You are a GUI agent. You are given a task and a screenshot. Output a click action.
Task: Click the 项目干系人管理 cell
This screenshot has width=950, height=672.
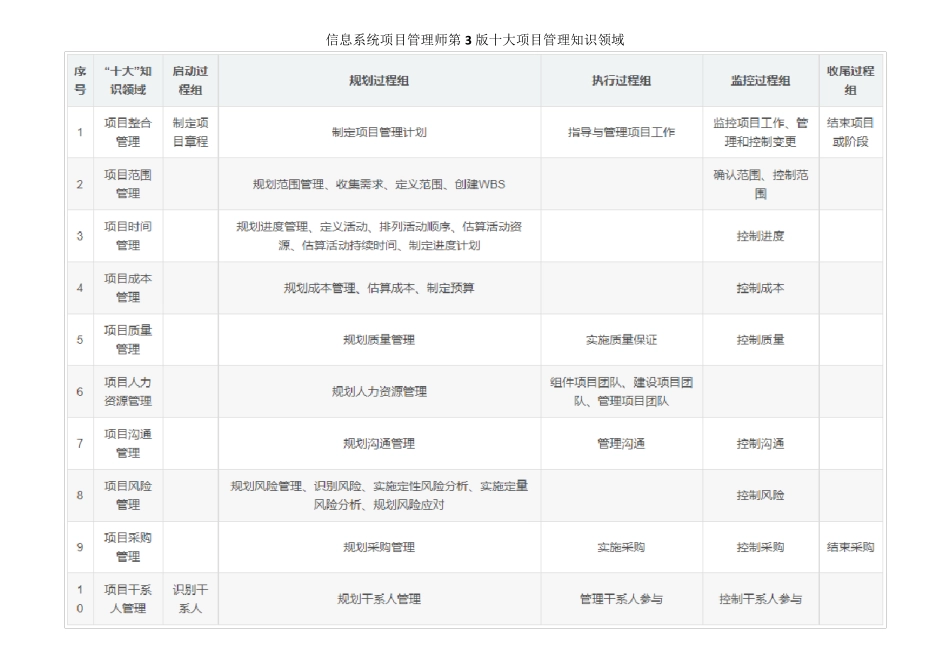coord(128,599)
